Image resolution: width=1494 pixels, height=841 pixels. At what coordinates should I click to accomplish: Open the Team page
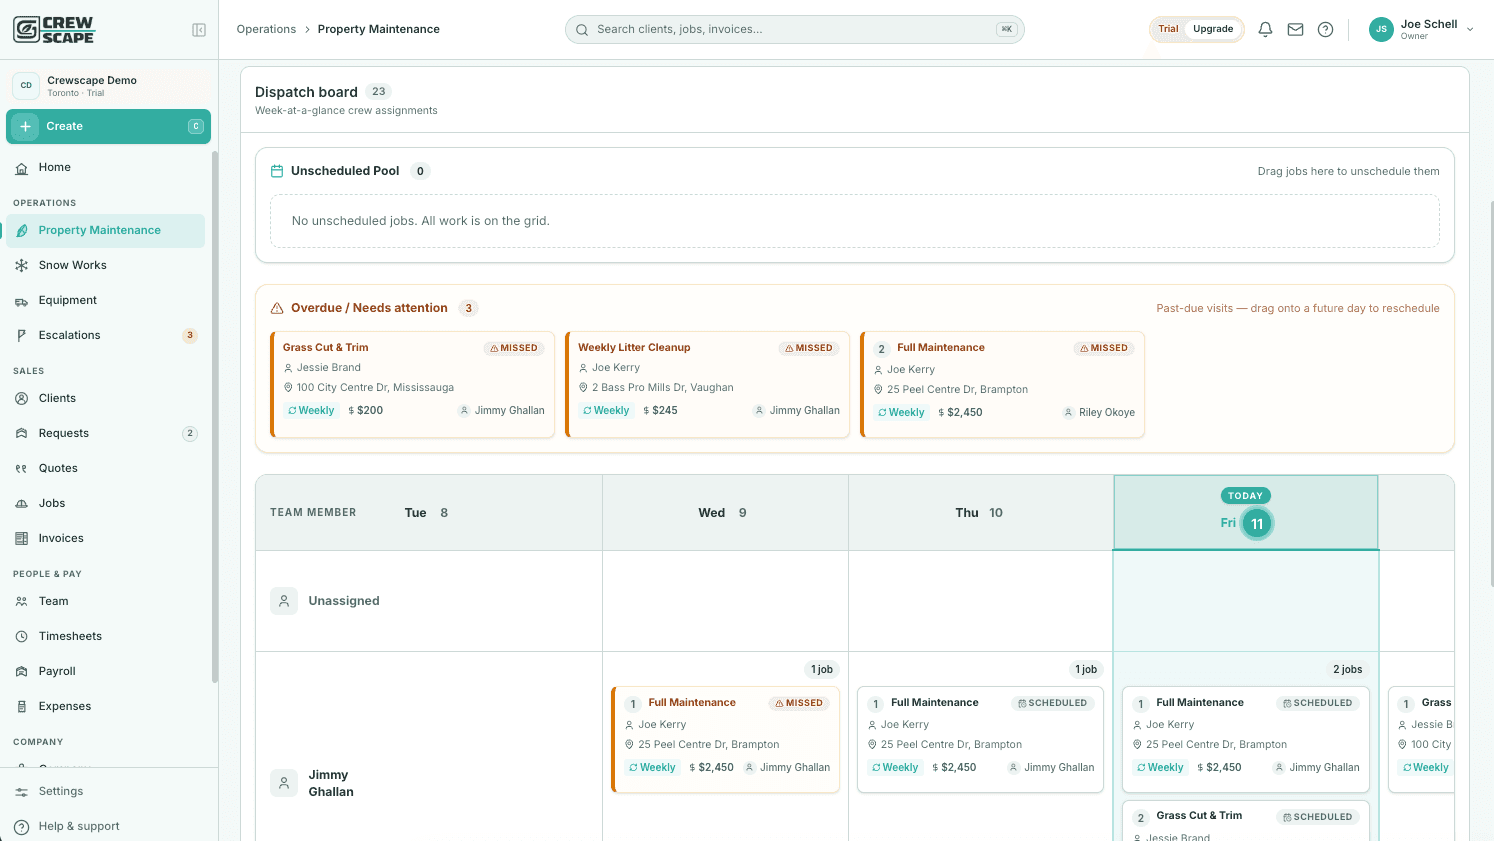106,602
